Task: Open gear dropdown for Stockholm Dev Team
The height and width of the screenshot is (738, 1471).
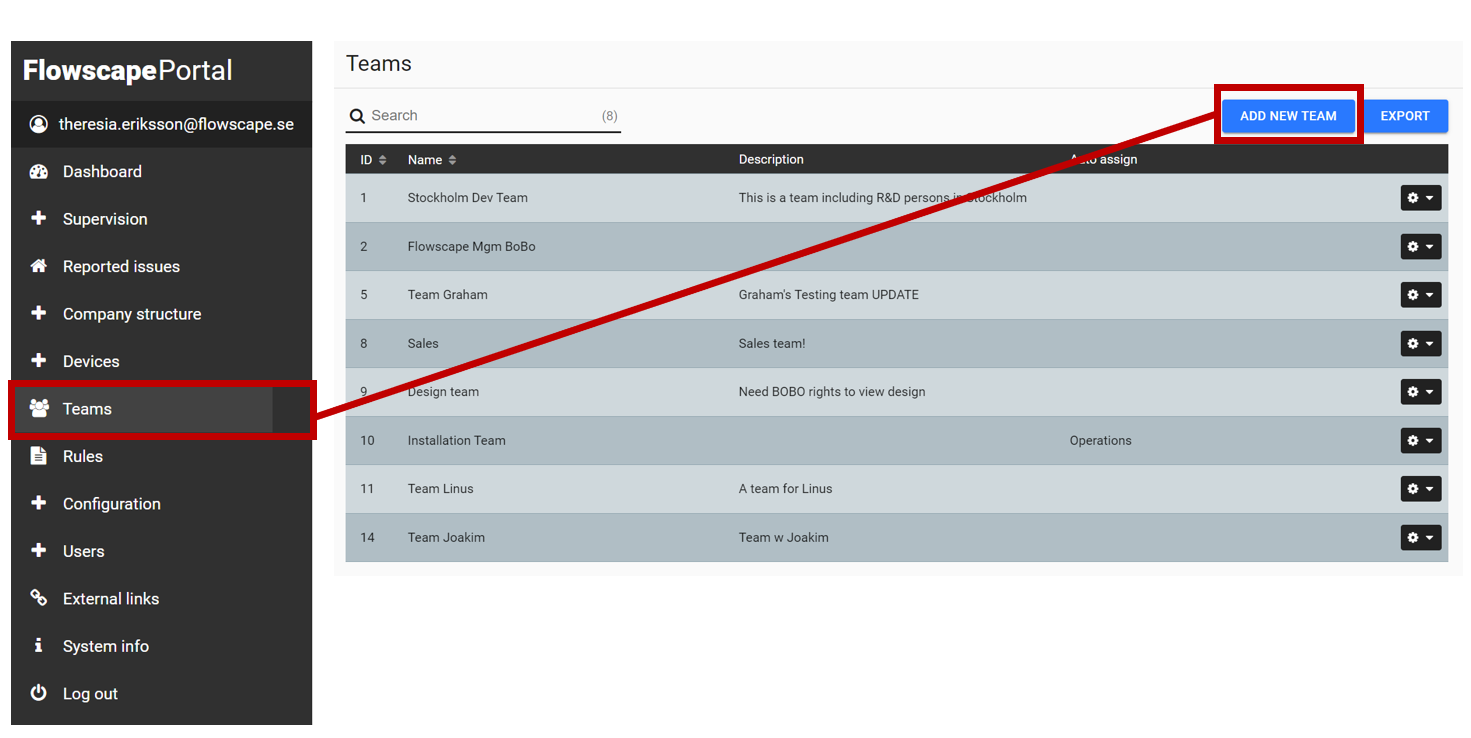Action: click(x=1420, y=198)
